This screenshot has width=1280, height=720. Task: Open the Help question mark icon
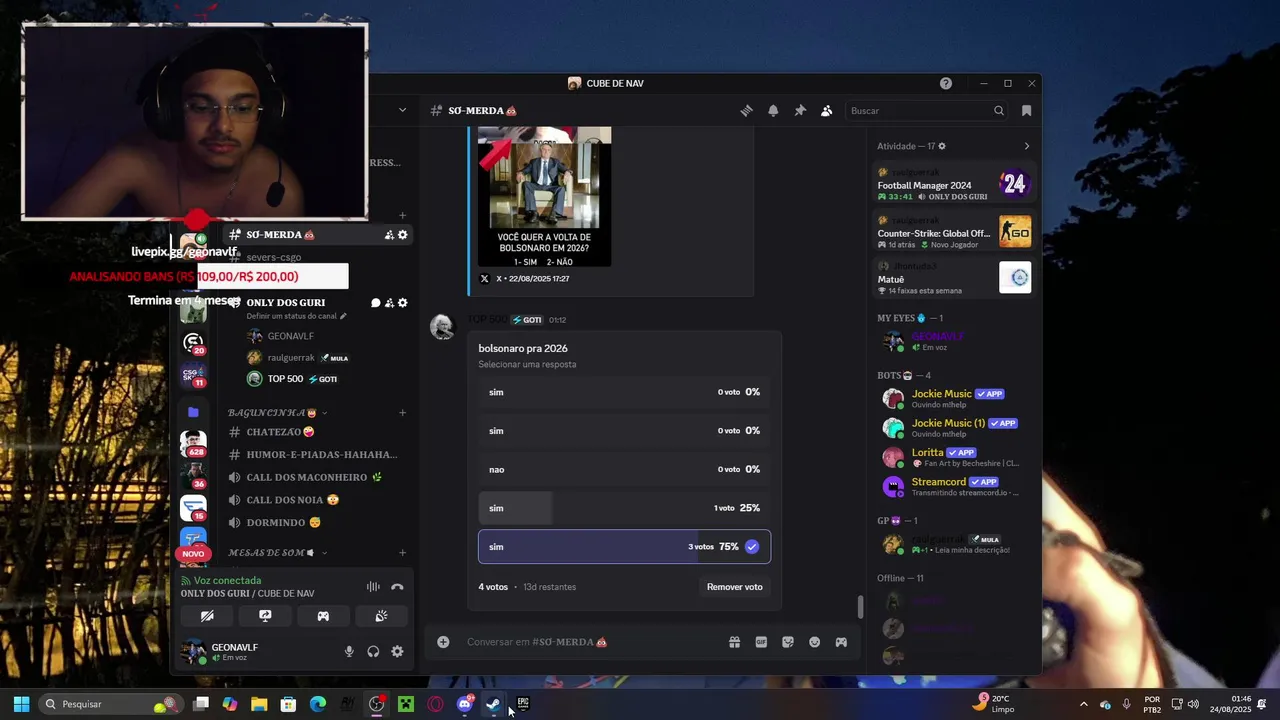pyautogui.click(x=946, y=83)
